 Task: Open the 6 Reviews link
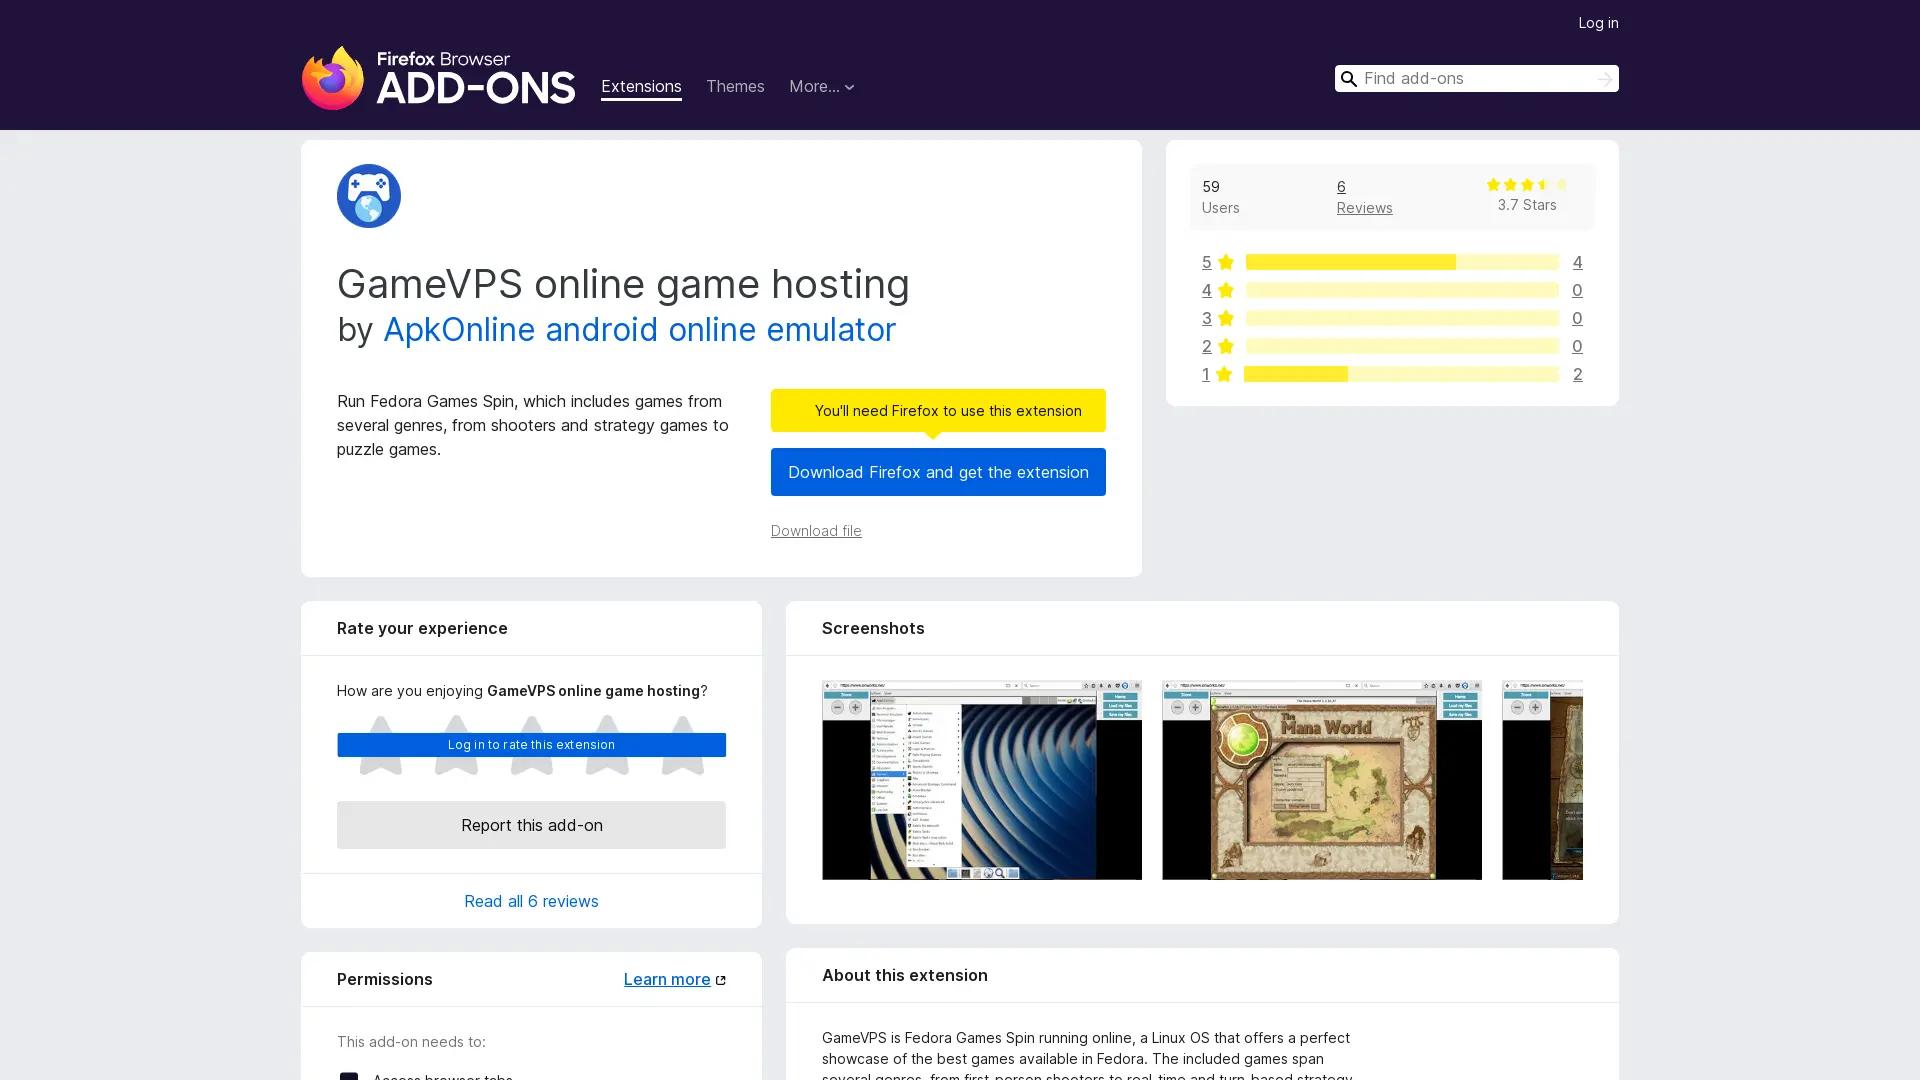pyautogui.click(x=1364, y=197)
